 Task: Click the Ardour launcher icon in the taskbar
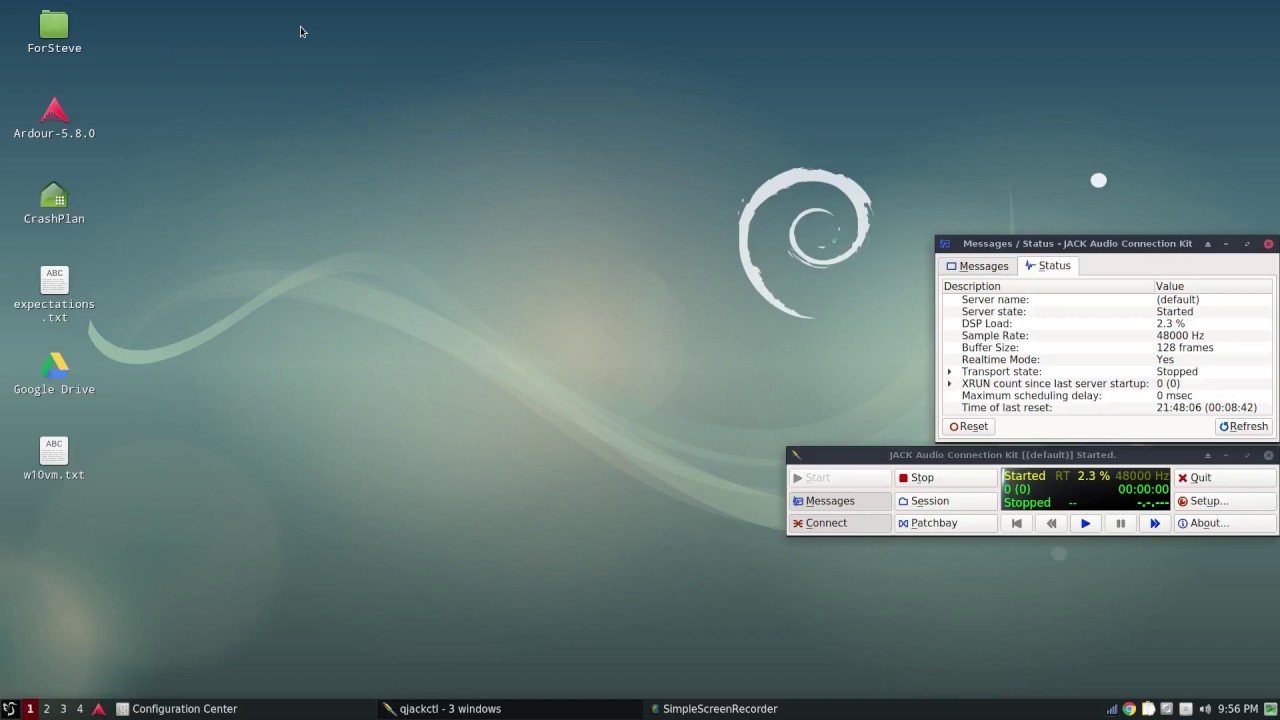coord(98,709)
